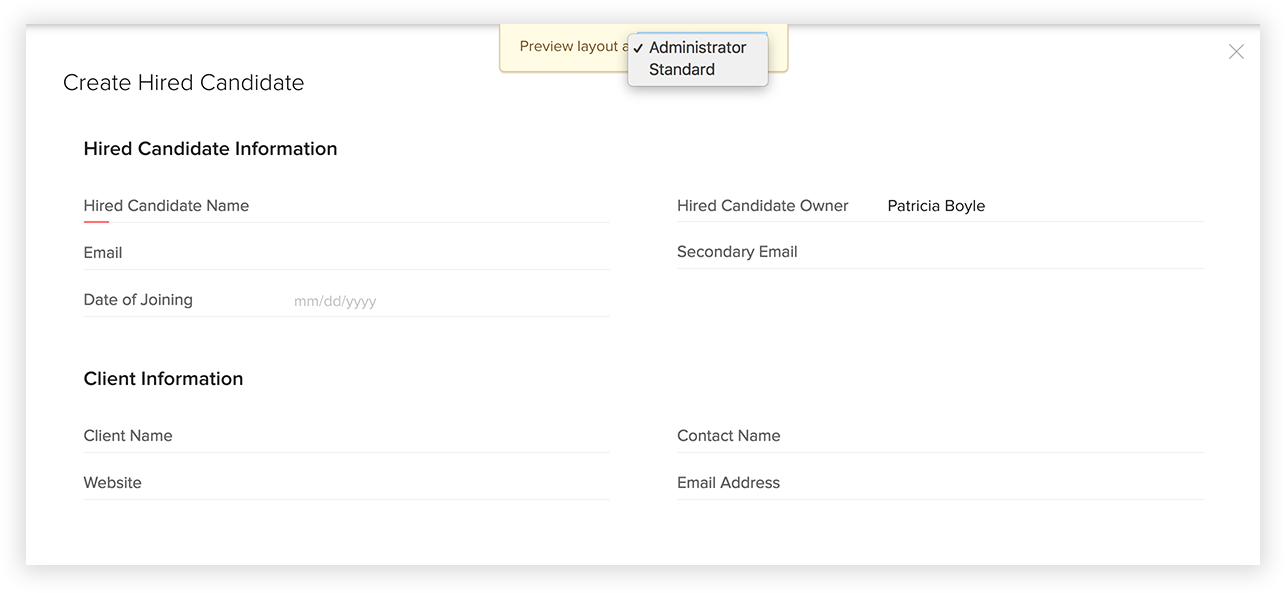Click the Hired Candidate Information section heading
The image size is (1286, 593).
click(210, 149)
